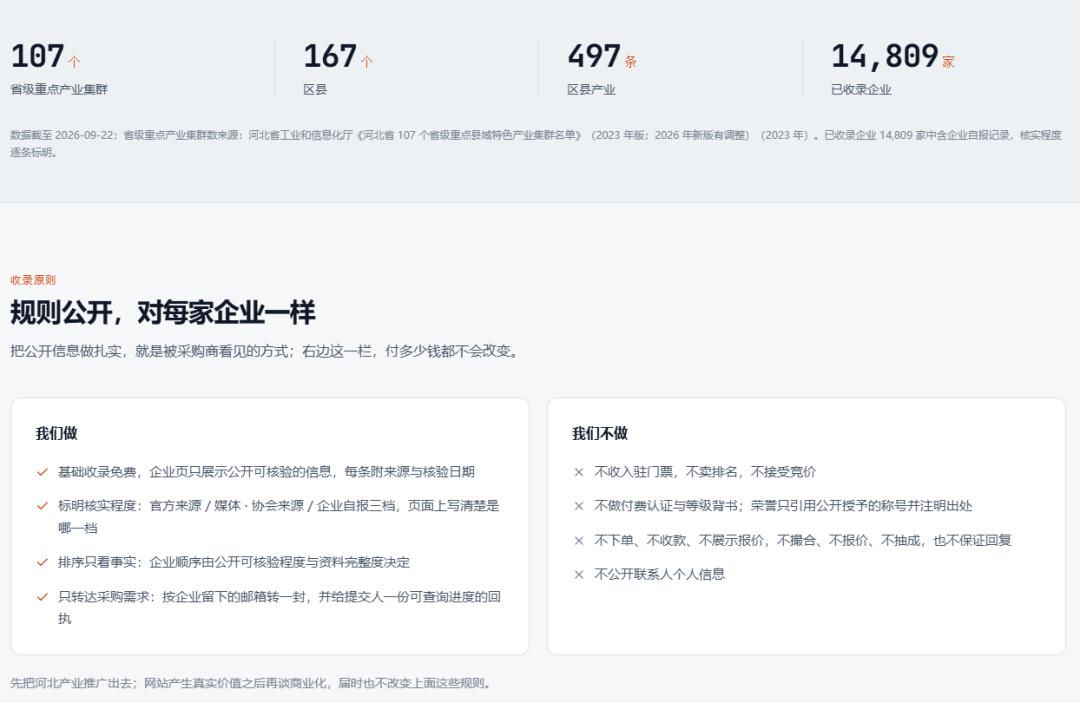Click the 497 区县产业 statistic
1080x703 pixels.
pos(602,68)
